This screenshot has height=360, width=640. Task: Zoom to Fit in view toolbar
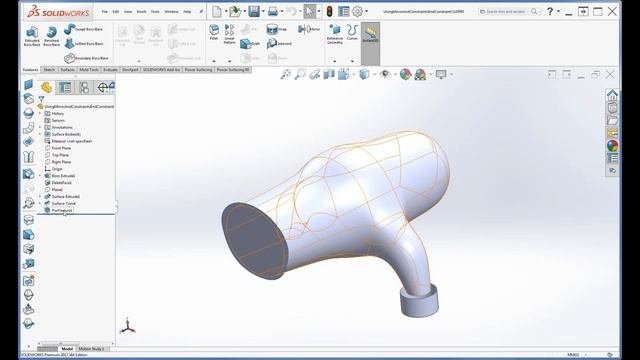[285, 74]
